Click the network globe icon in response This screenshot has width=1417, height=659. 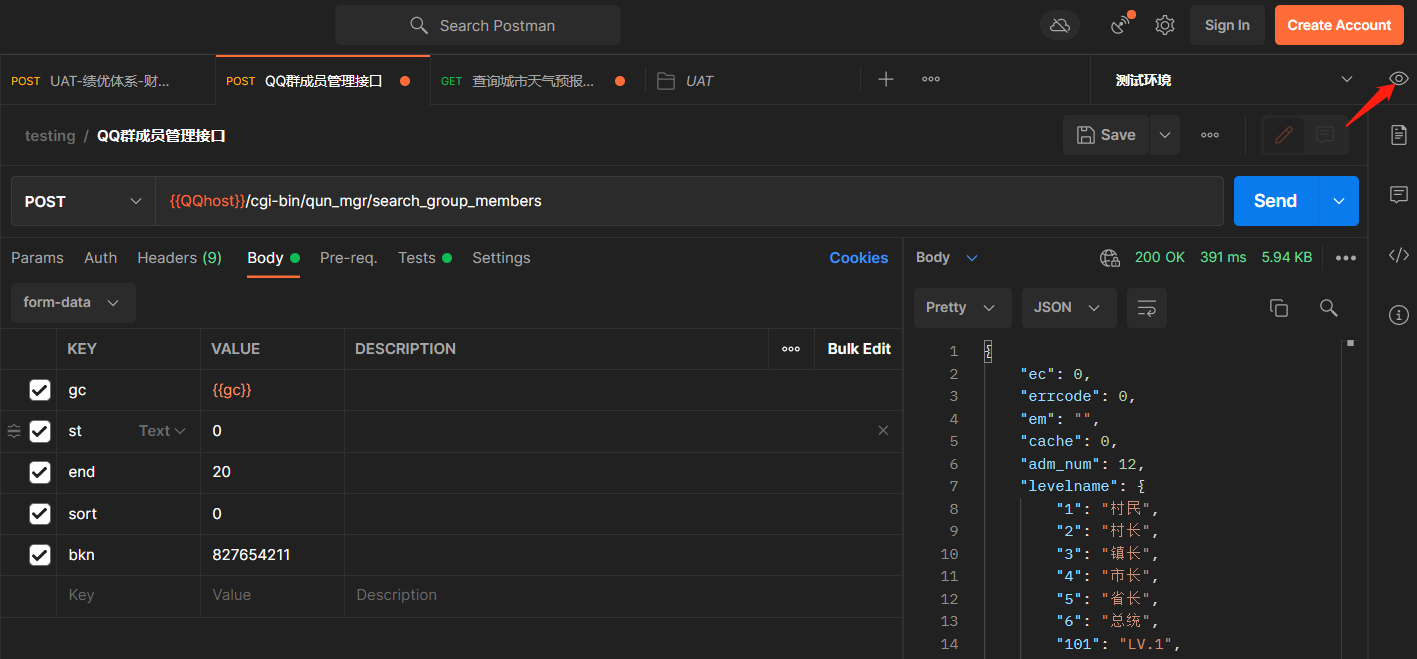[1110, 258]
